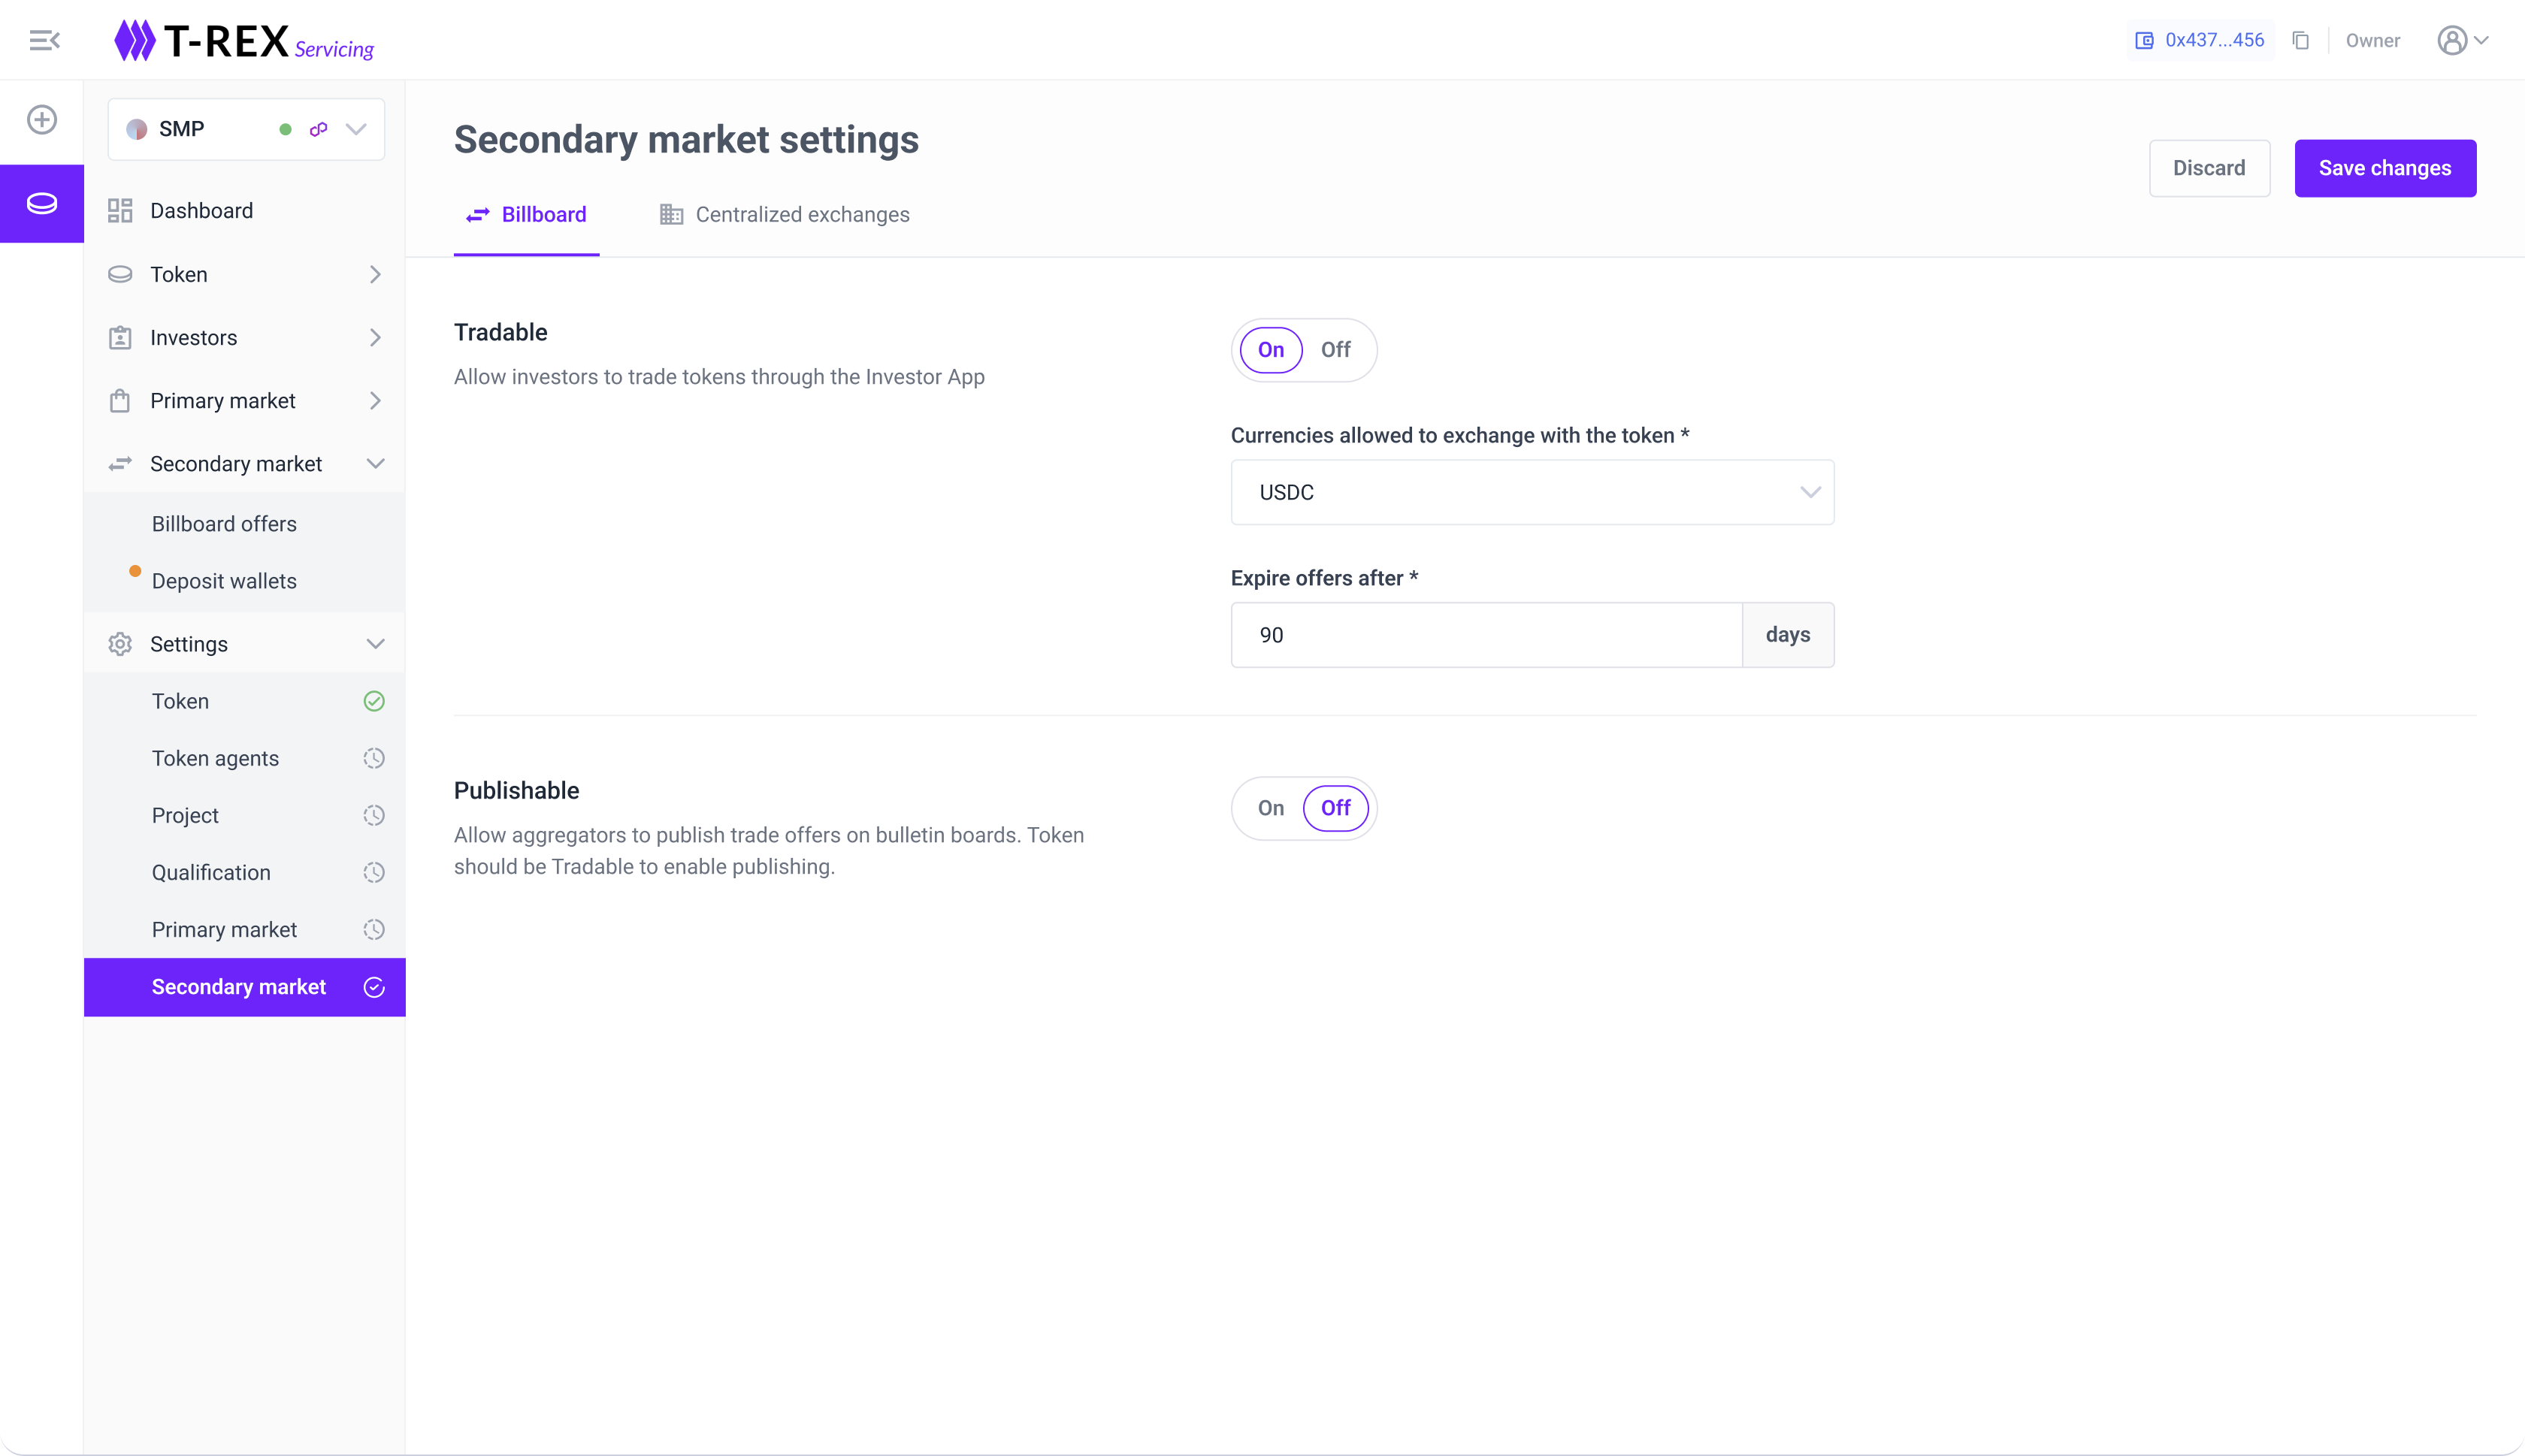Copy the wallet address with the copy icon
Viewport: 2525px width, 1456px height.
pyautogui.click(x=2301, y=40)
